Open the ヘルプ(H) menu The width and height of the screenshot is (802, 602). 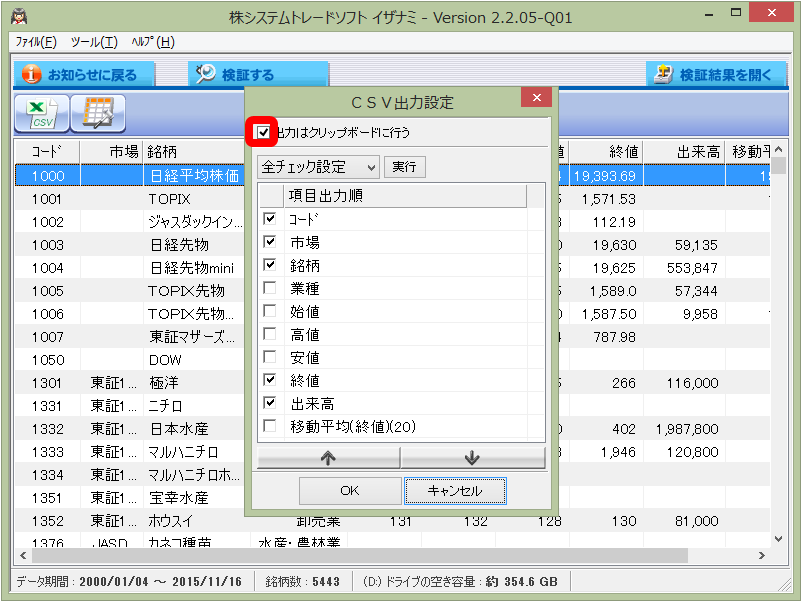tap(153, 42)
